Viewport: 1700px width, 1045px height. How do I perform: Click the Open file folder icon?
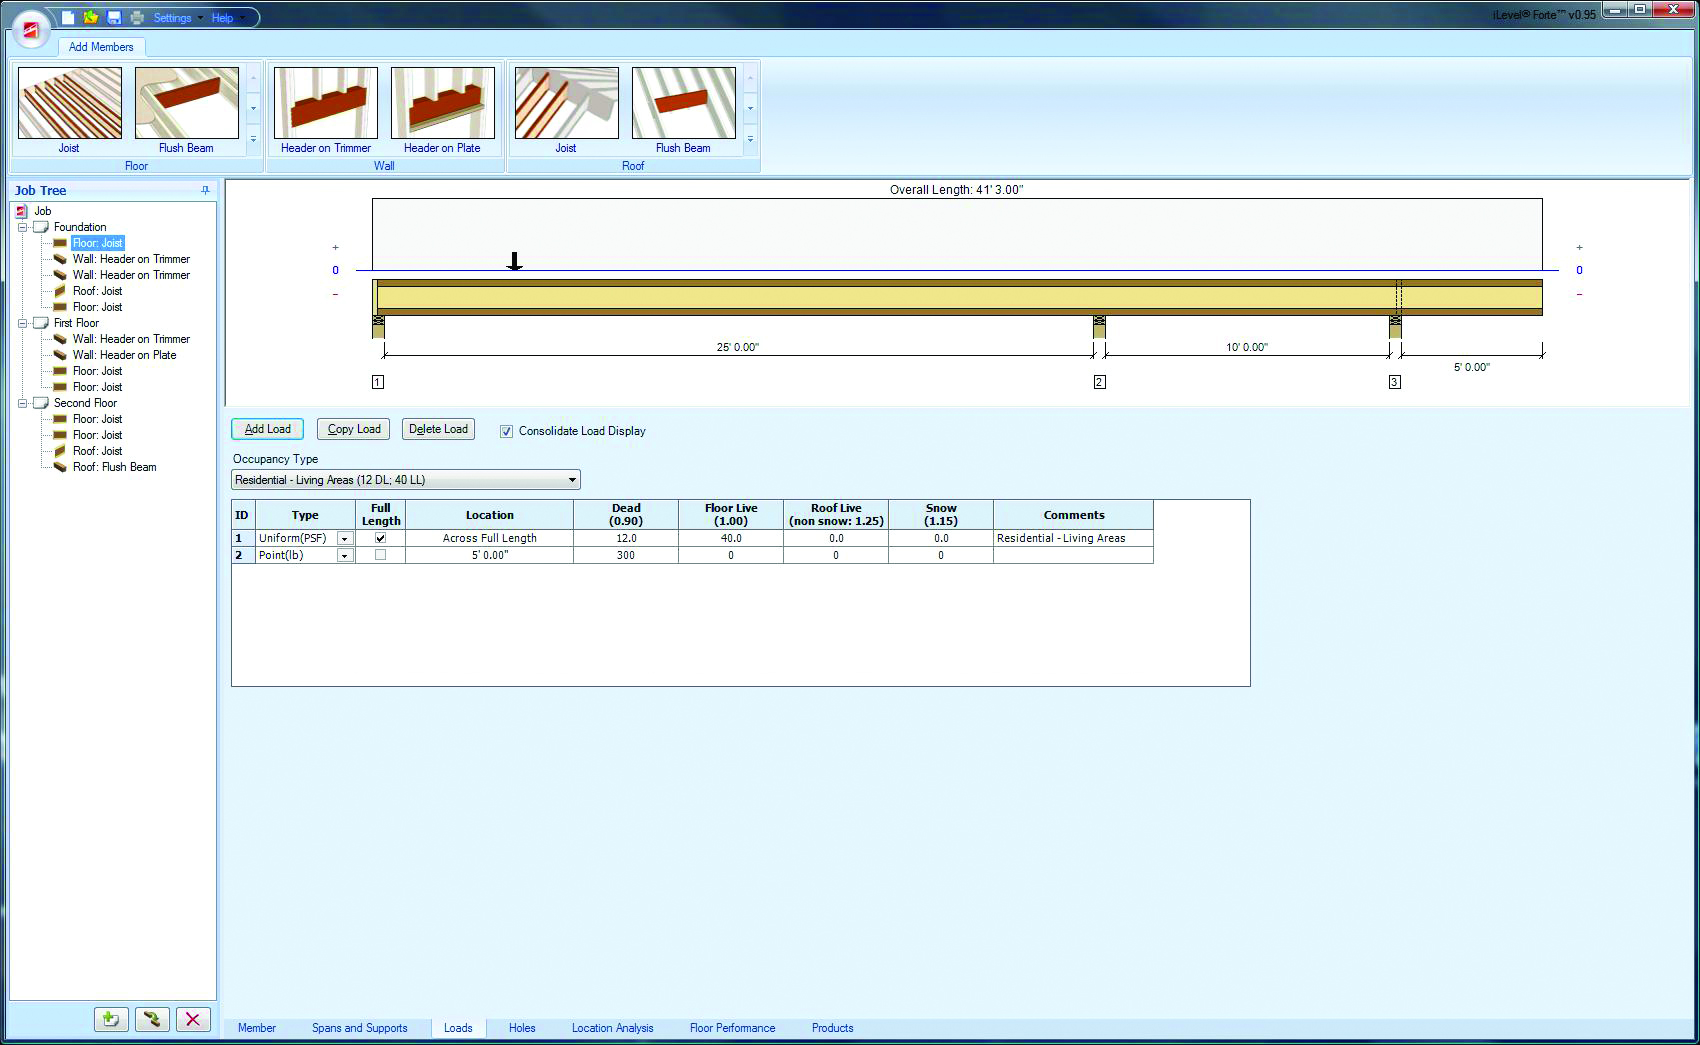(91, 18)
